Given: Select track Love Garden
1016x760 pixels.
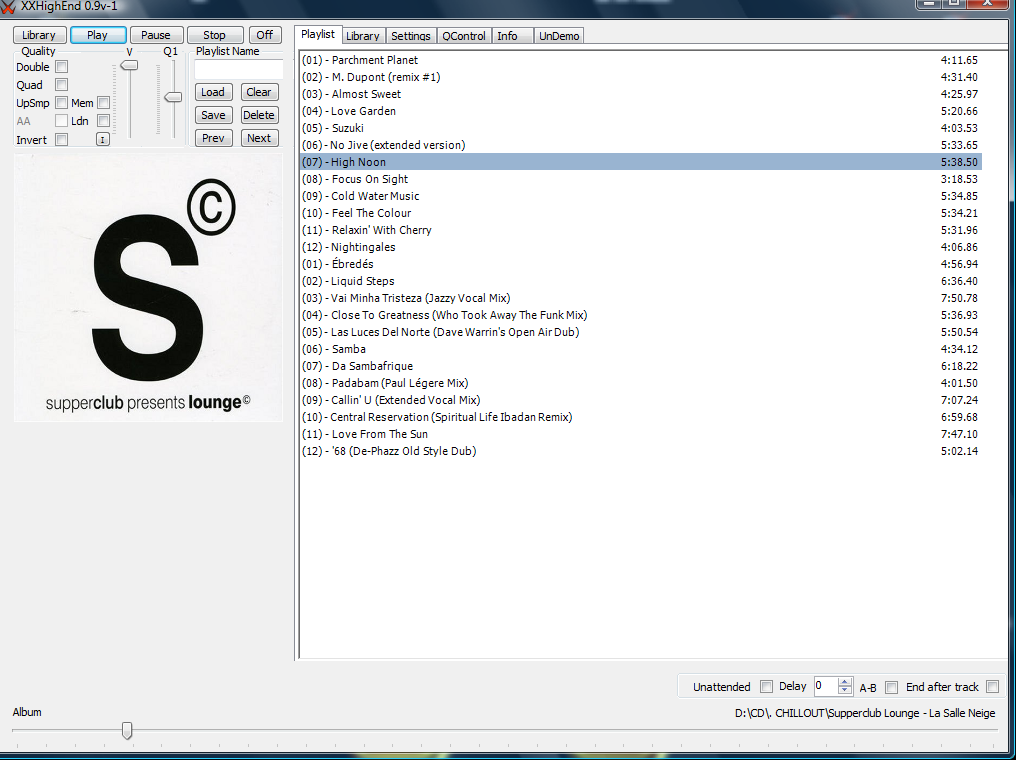Looking at the screenshot, I should point(641,111).
